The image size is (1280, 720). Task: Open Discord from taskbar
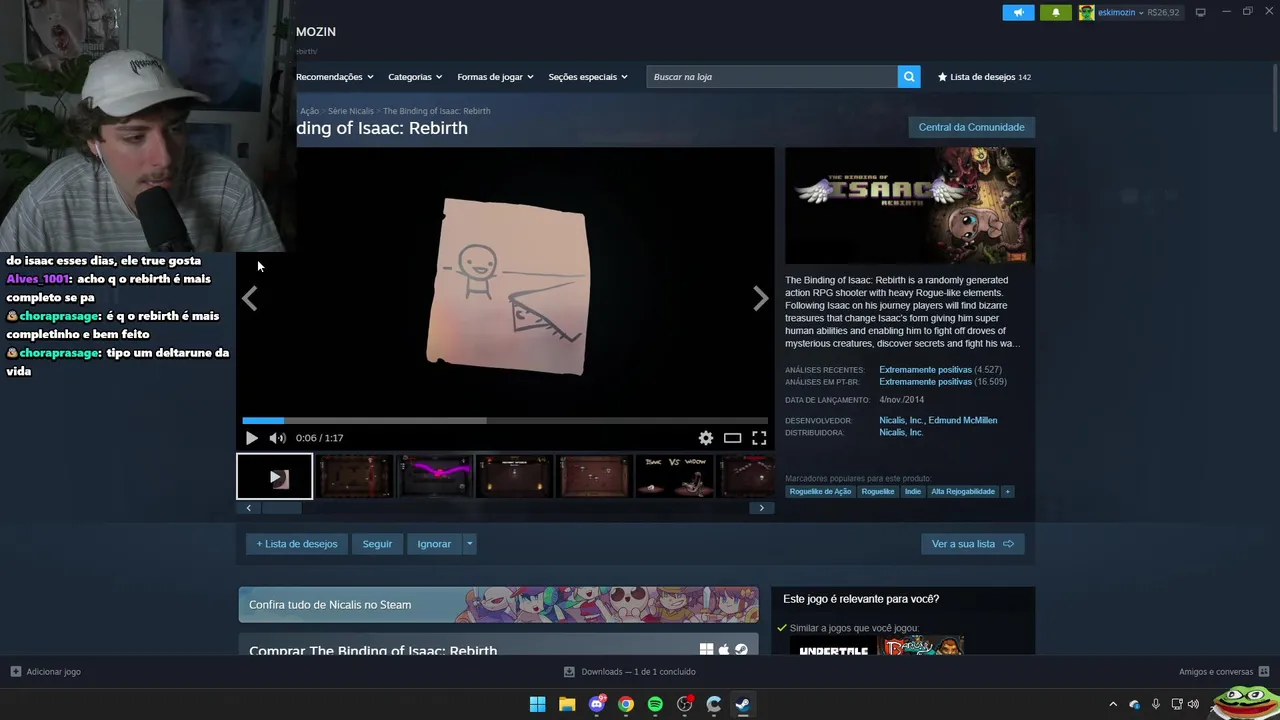point(597,704)
